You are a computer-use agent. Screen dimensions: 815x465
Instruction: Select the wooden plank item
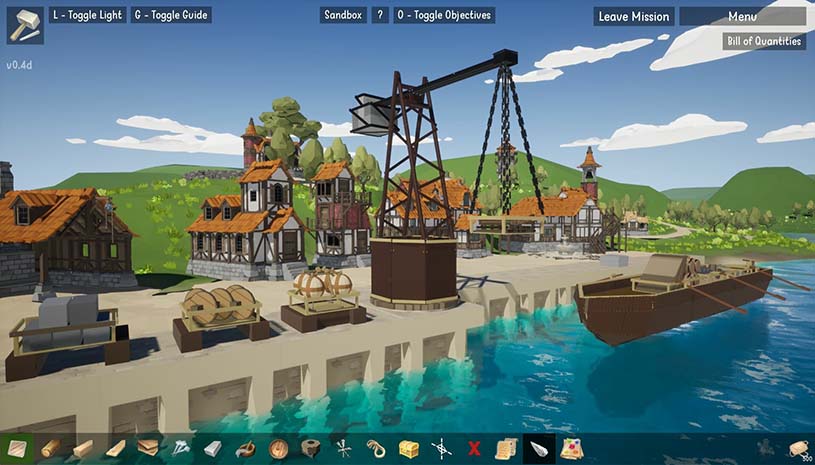point(115,448)
